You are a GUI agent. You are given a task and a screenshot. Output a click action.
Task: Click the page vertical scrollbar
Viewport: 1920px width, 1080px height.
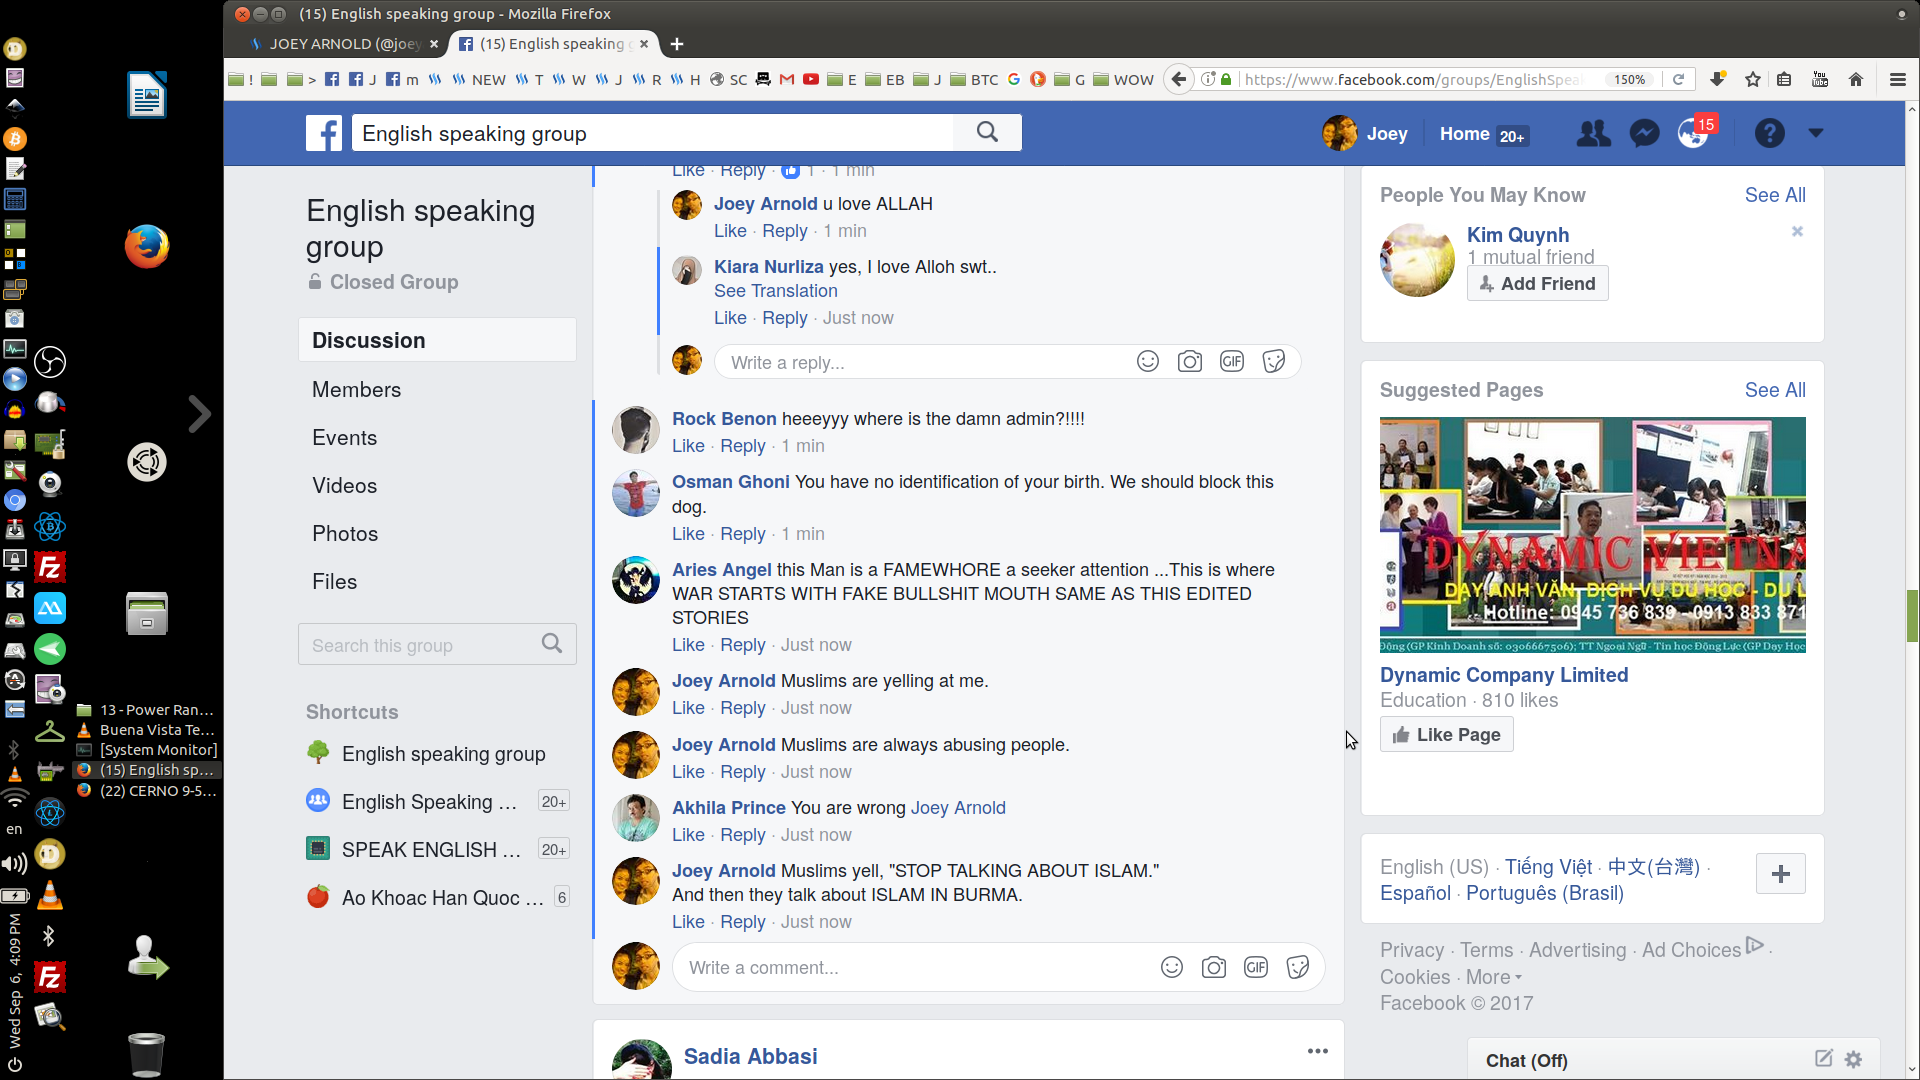click(x=1912, y=615)
